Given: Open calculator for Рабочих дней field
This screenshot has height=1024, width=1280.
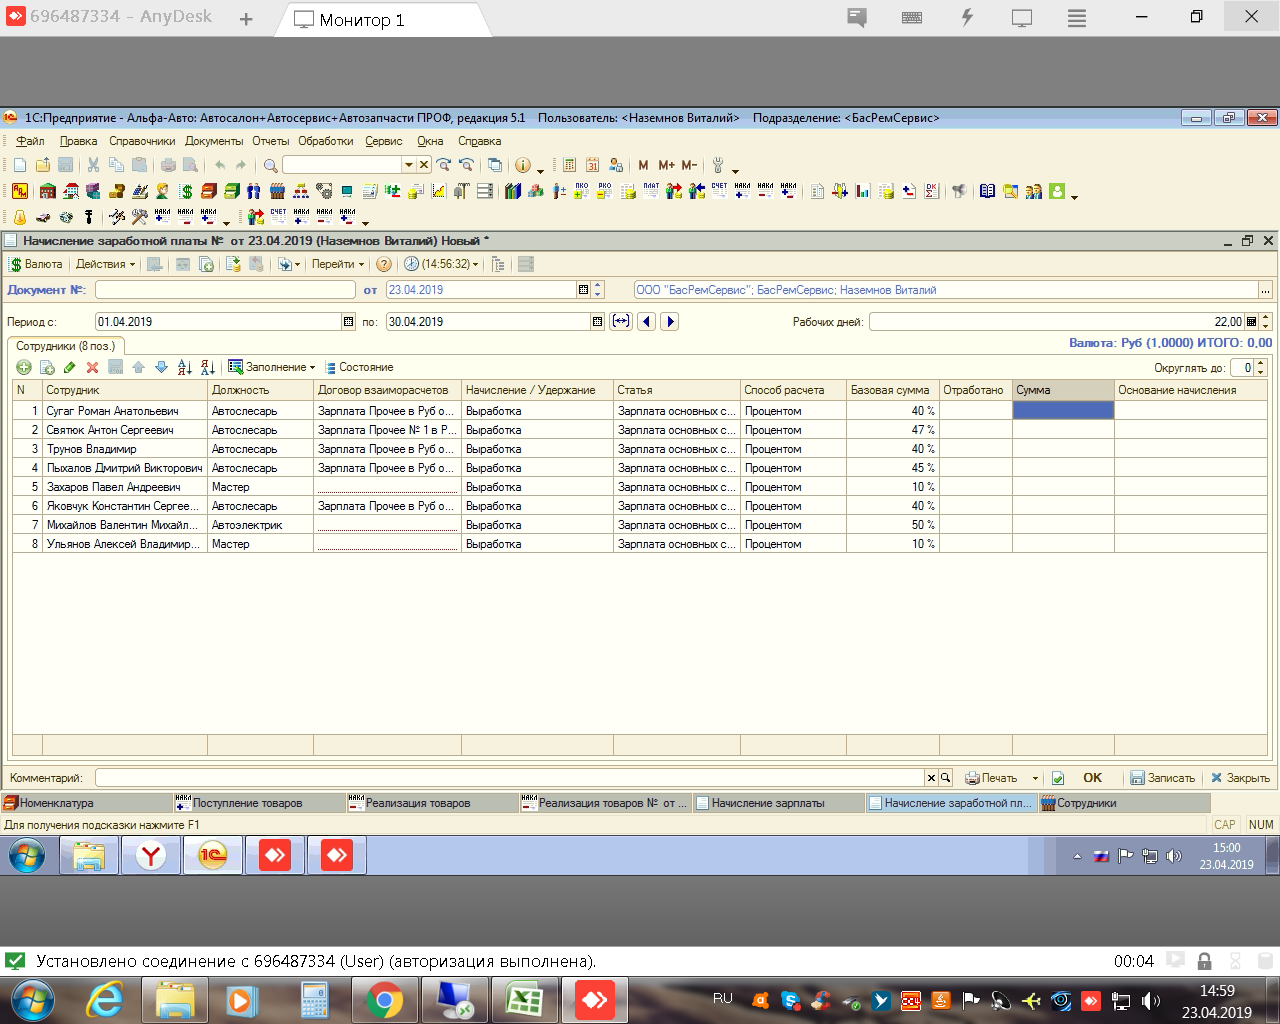Looking at the screenshot, I should click(1251, 322).
